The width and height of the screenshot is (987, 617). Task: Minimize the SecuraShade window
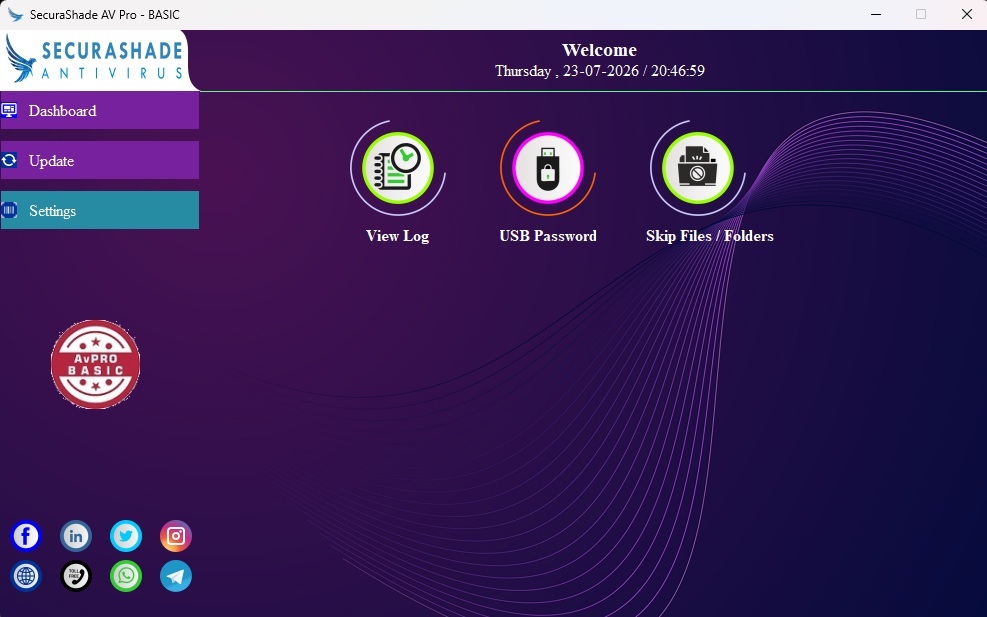tap(876, 14)
